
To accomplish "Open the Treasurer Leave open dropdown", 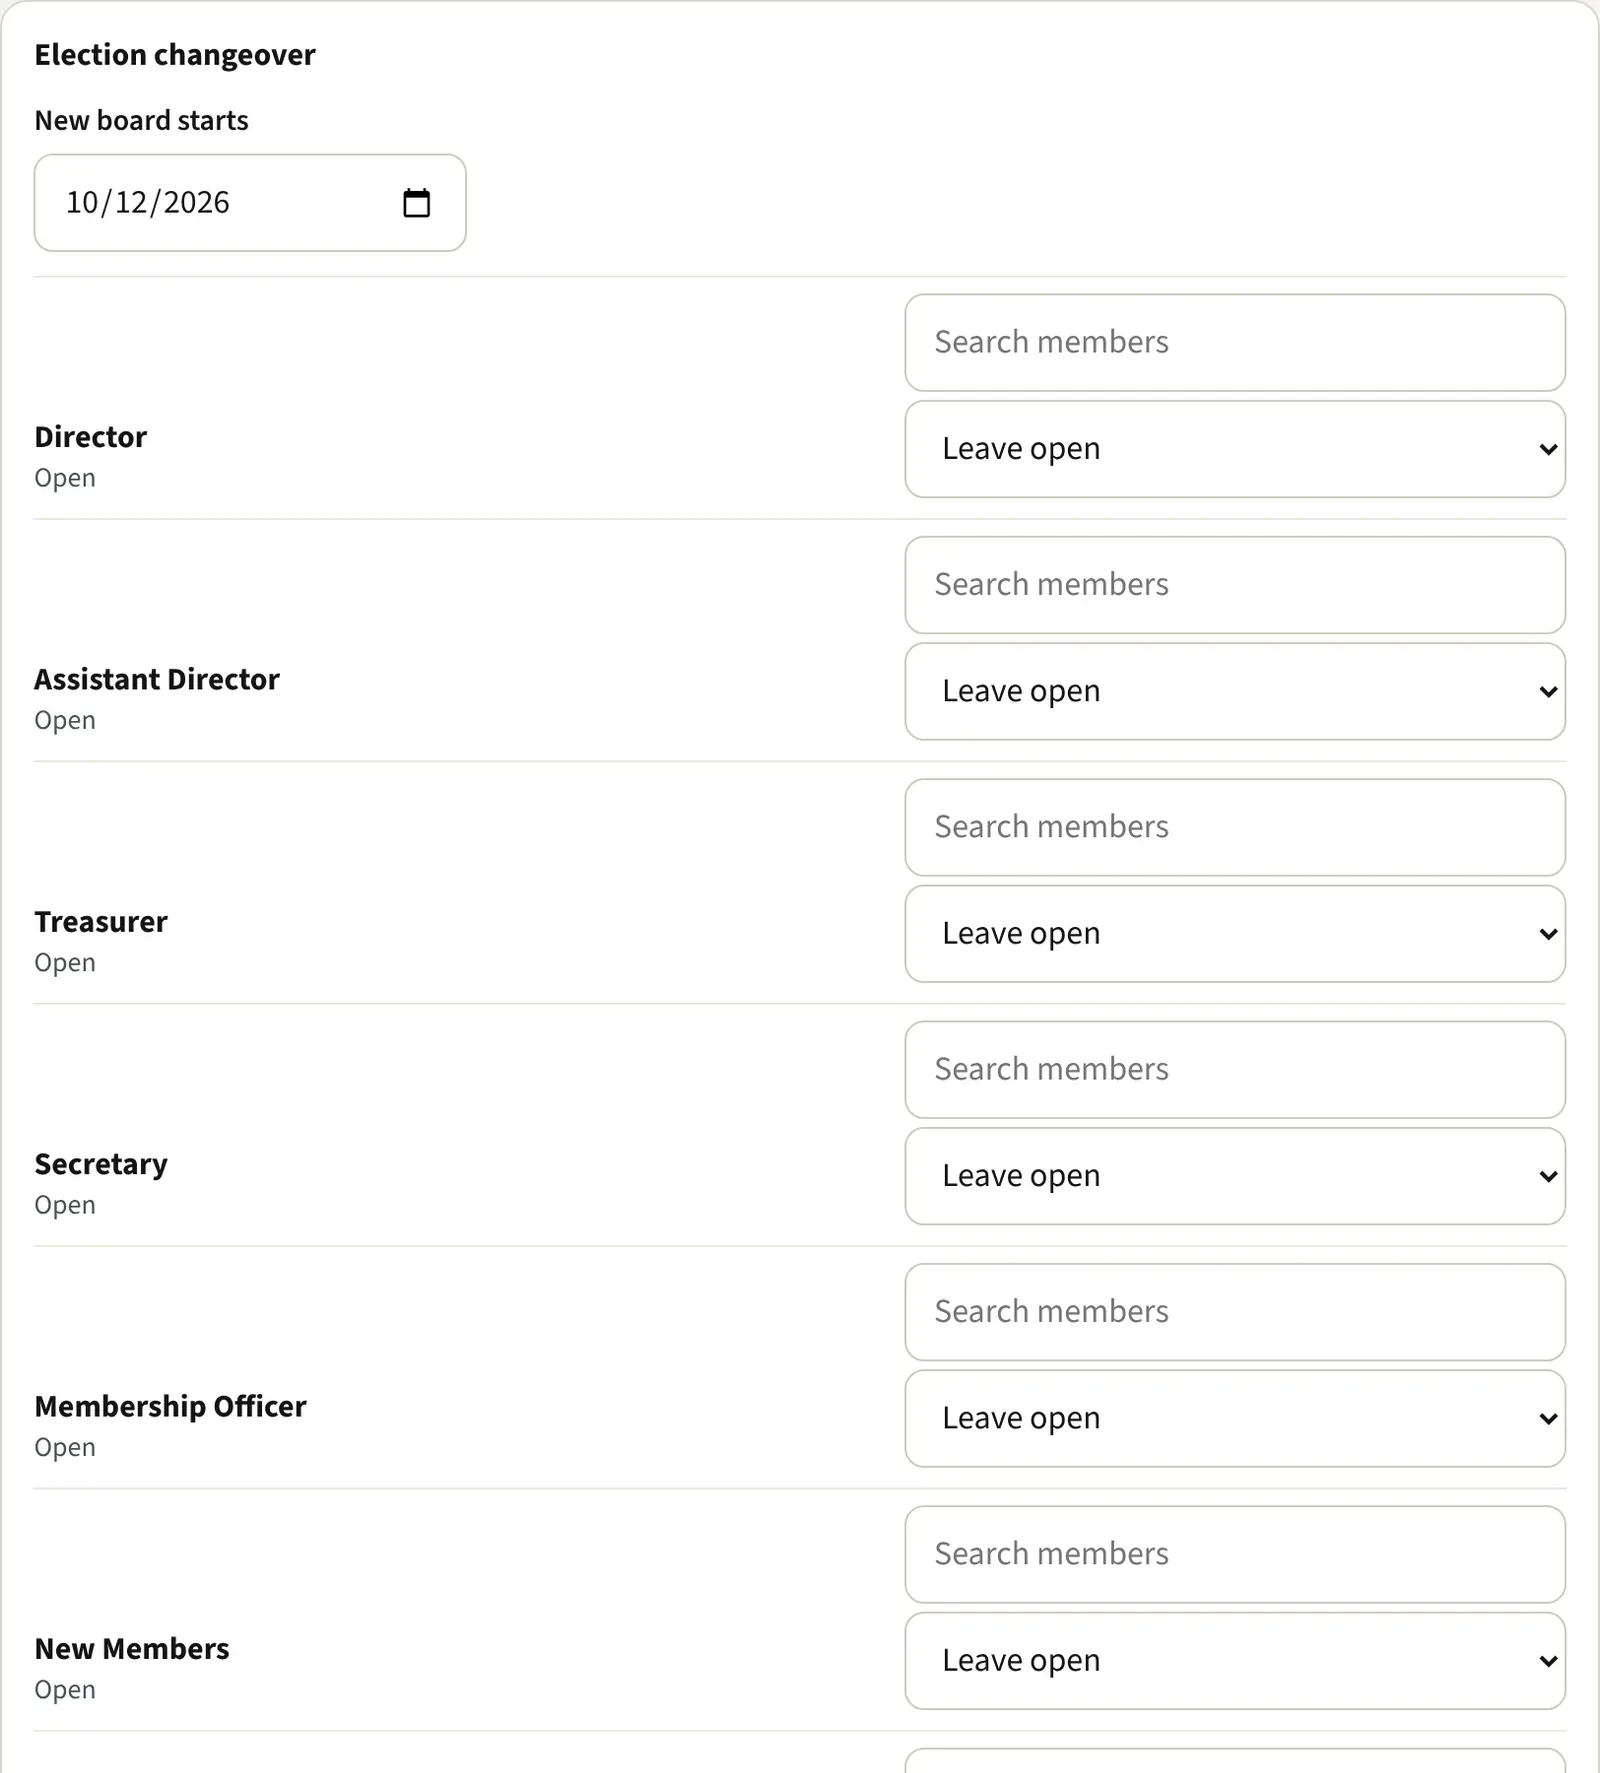I will (1235, 934).
